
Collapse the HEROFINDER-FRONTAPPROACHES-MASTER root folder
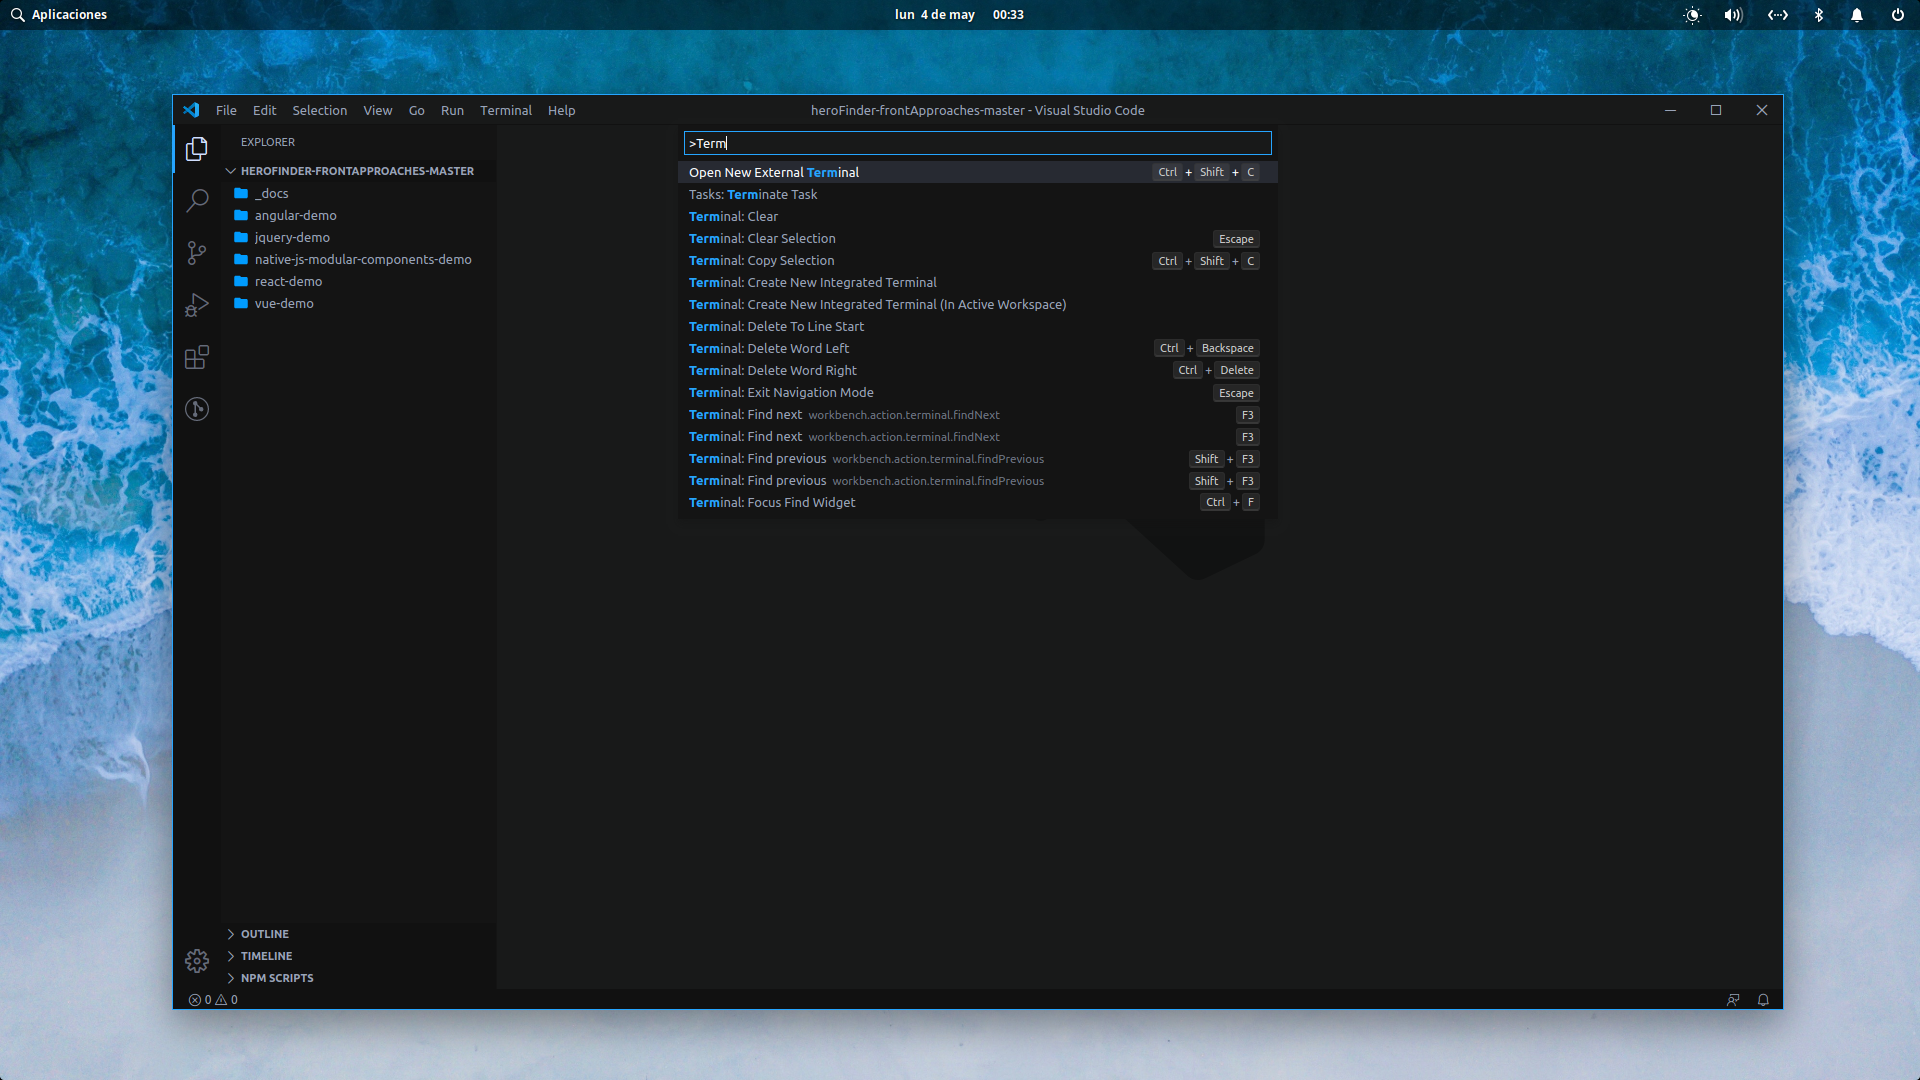356,171
